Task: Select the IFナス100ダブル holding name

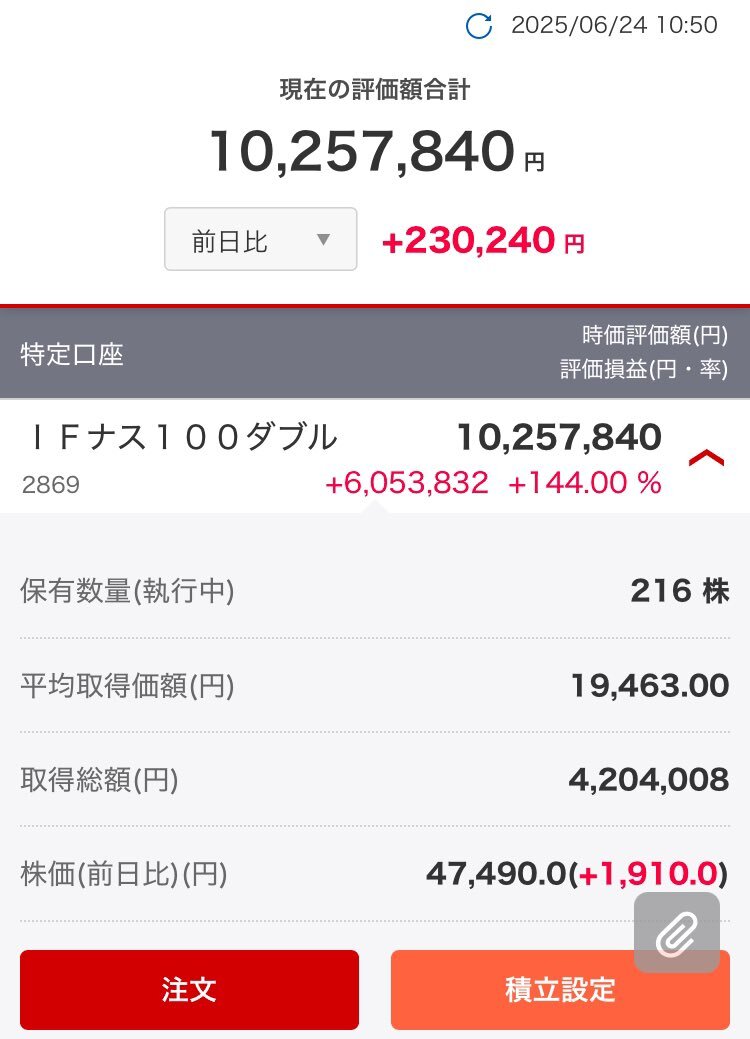Action: click(183, 438)
